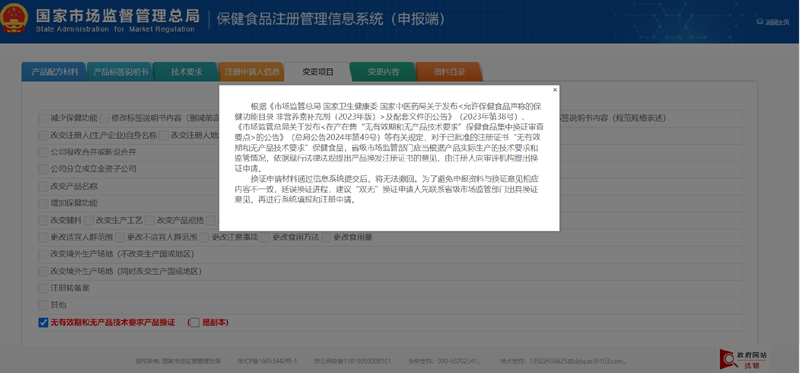The image size is (800, 373).
Task: Check the 更改注意事项 checkbox
Action: click(x=205, y=237)
